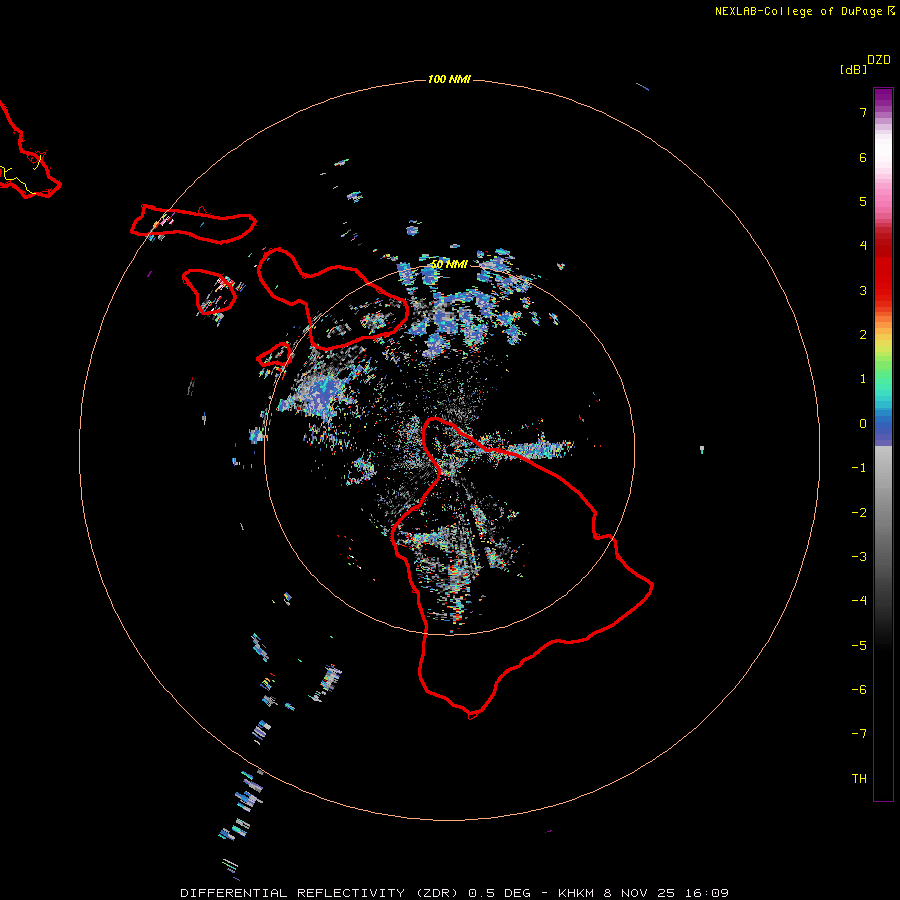This screenshot has width=900, height=900.
Task: Click the -1 value on the color scale
Action: coord(859,468)
